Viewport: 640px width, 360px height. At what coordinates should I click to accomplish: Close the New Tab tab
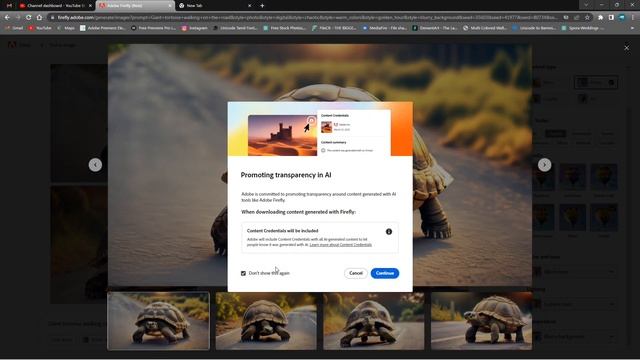click(x=249, y=6)
